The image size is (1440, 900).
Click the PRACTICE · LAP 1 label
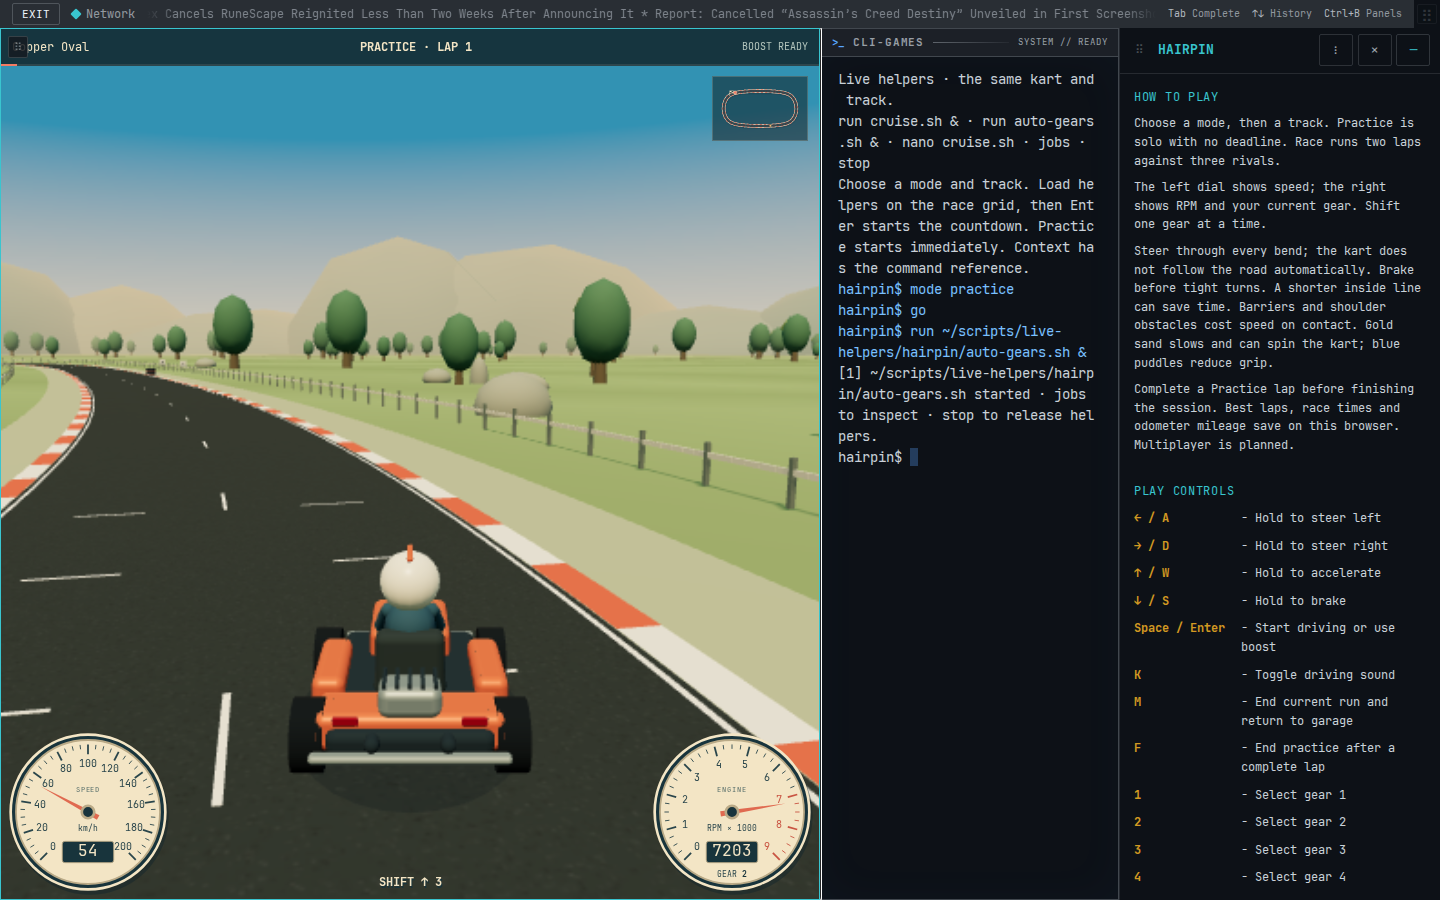[416, 47]
